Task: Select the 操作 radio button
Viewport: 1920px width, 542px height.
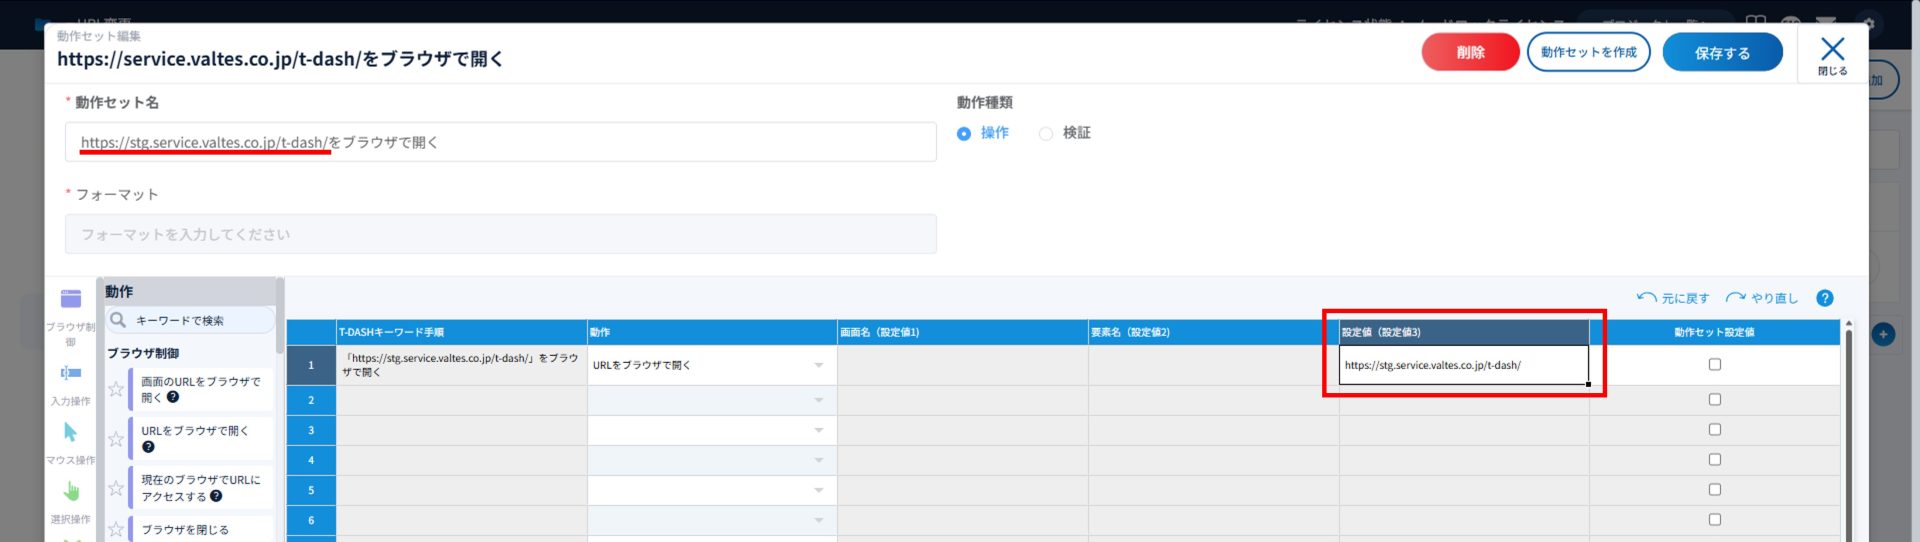Action: click(964, 133)
